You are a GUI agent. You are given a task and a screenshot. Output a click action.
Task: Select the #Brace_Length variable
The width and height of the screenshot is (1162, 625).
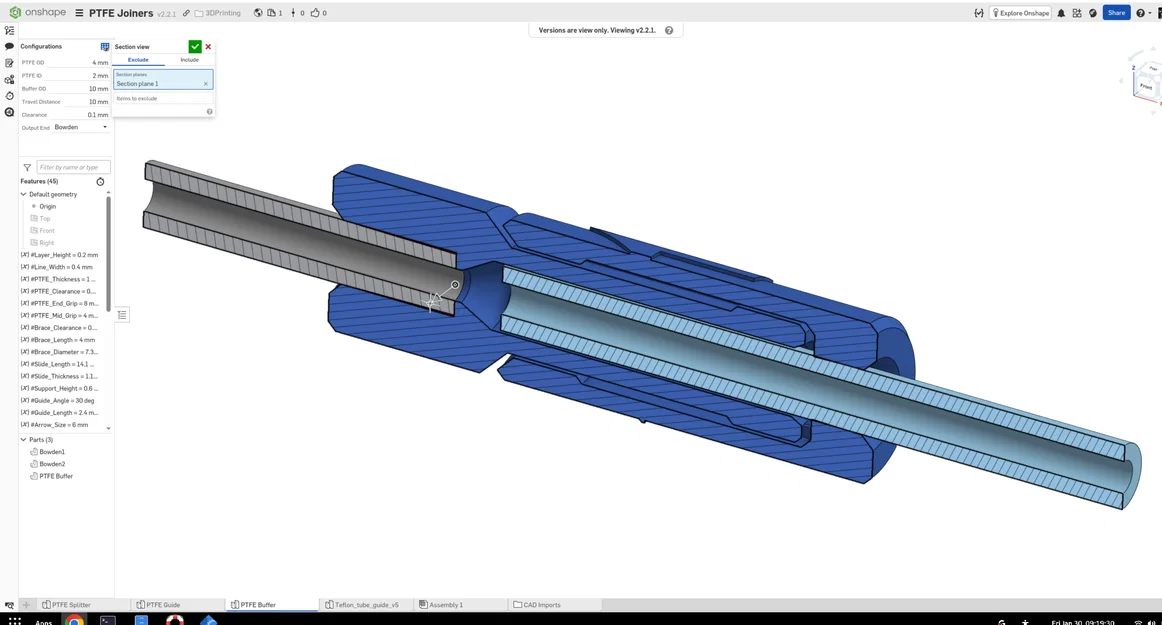[59, 340]
